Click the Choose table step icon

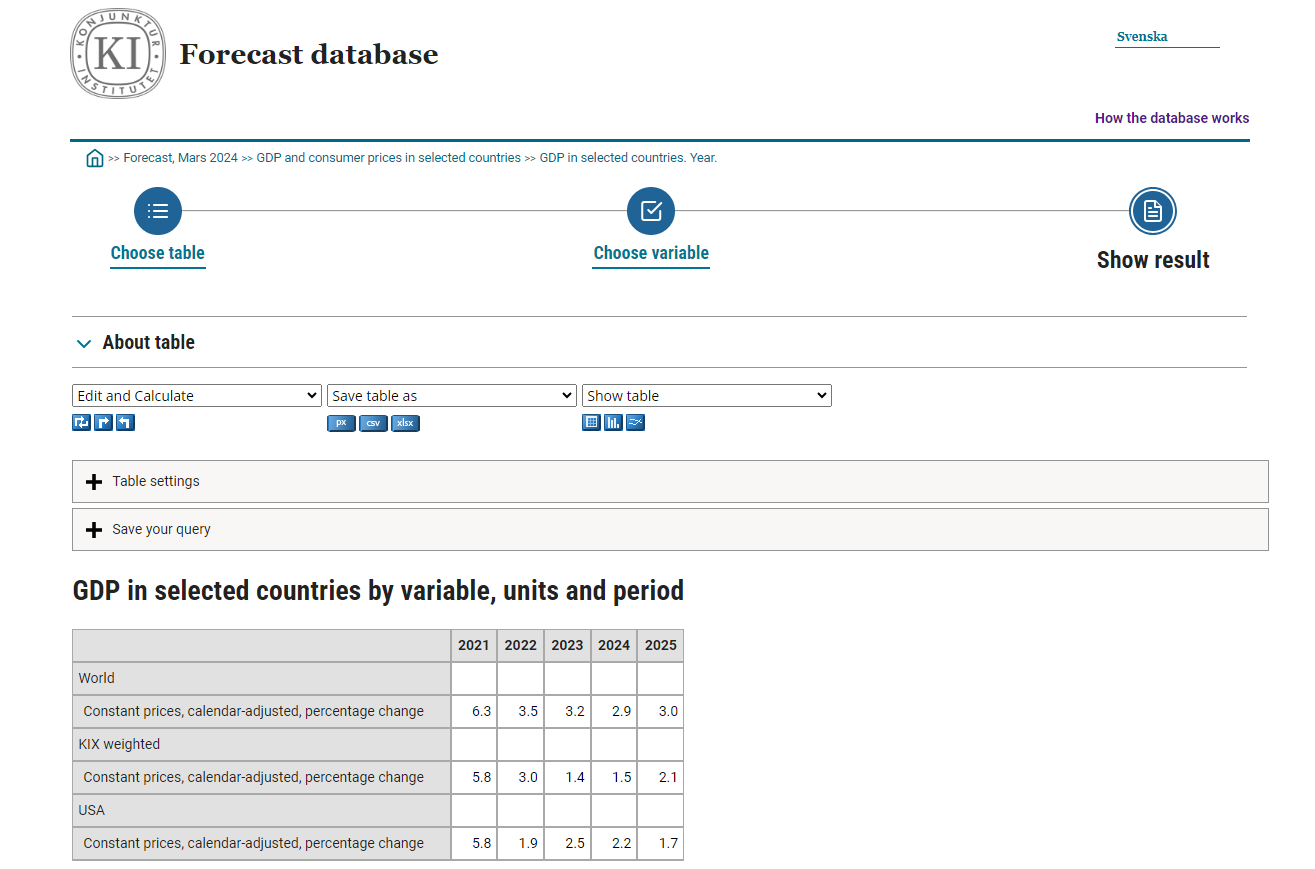coord(157,211)
